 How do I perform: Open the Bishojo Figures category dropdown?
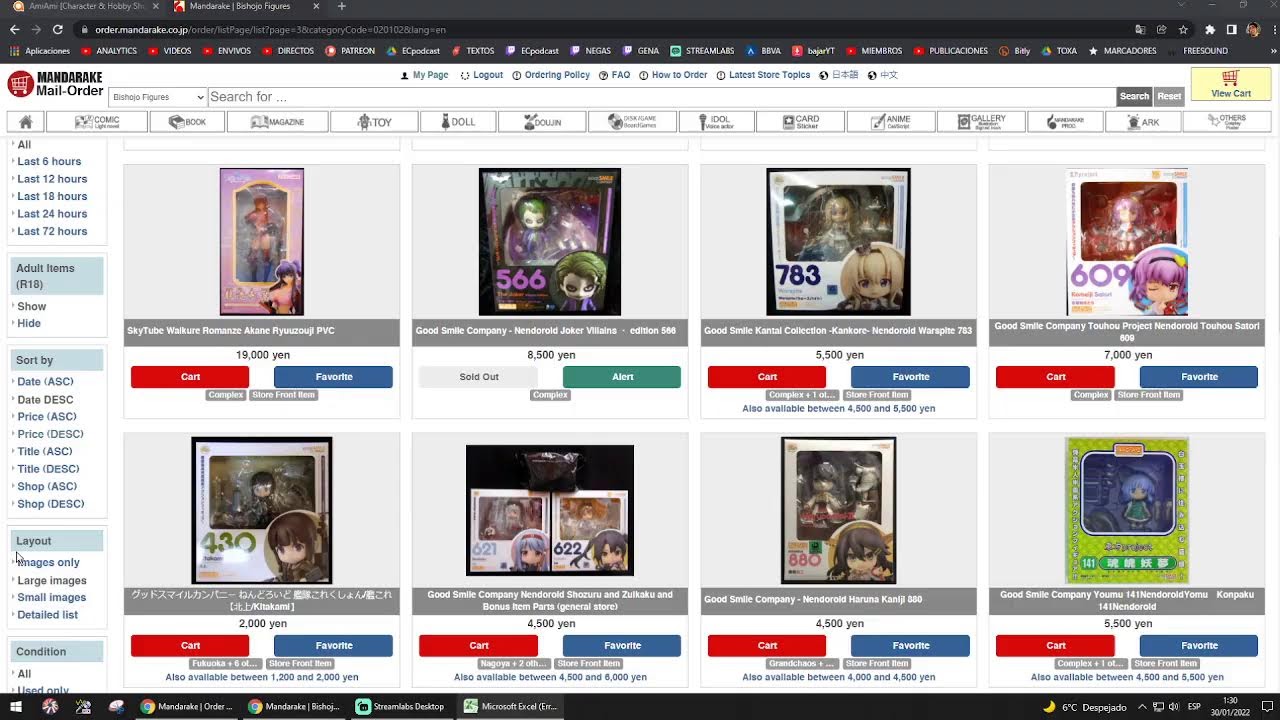tap(158, 97)
